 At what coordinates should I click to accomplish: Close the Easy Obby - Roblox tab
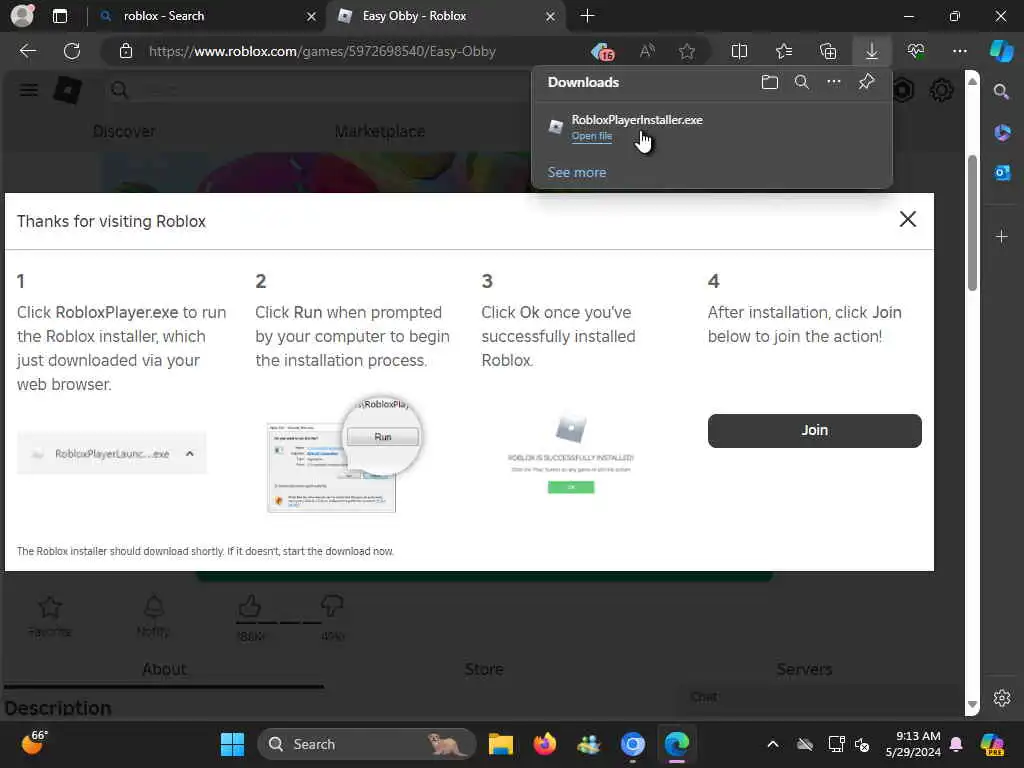coord(550,16)
